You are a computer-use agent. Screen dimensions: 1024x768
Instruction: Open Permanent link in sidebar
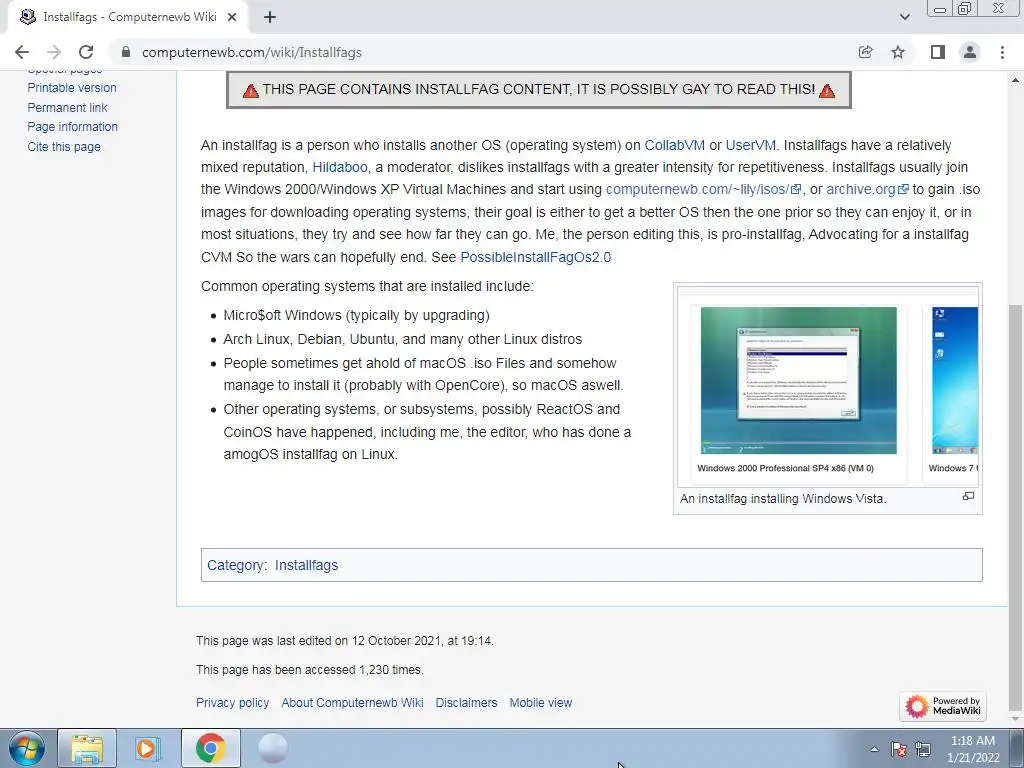click(x=67, y=108)
